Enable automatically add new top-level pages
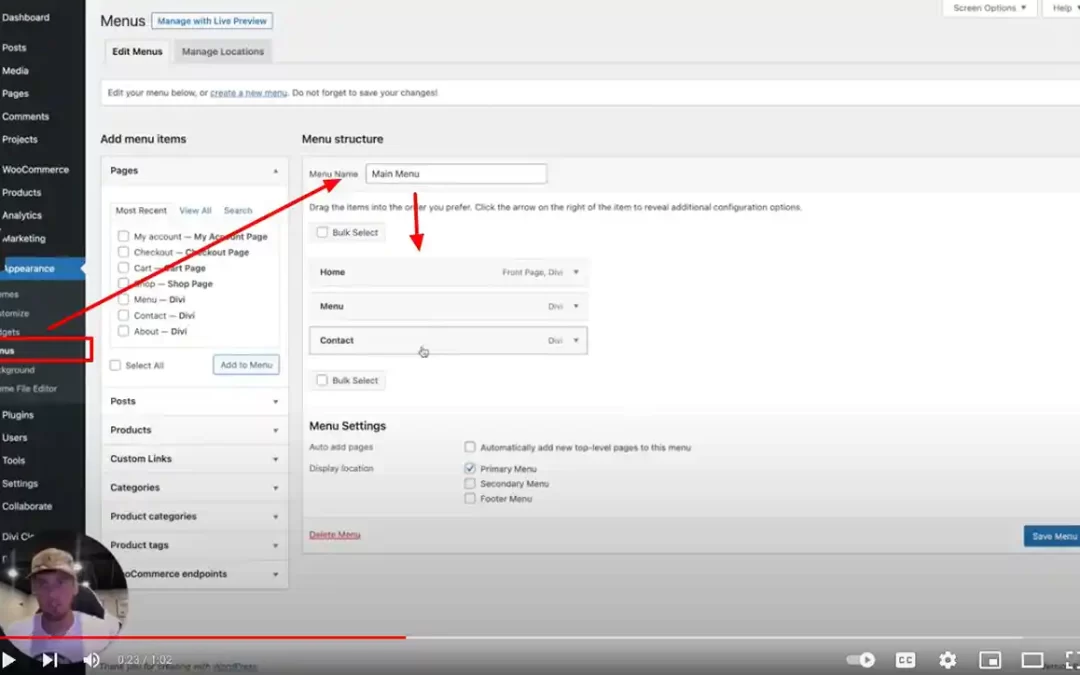 [470, 447]
